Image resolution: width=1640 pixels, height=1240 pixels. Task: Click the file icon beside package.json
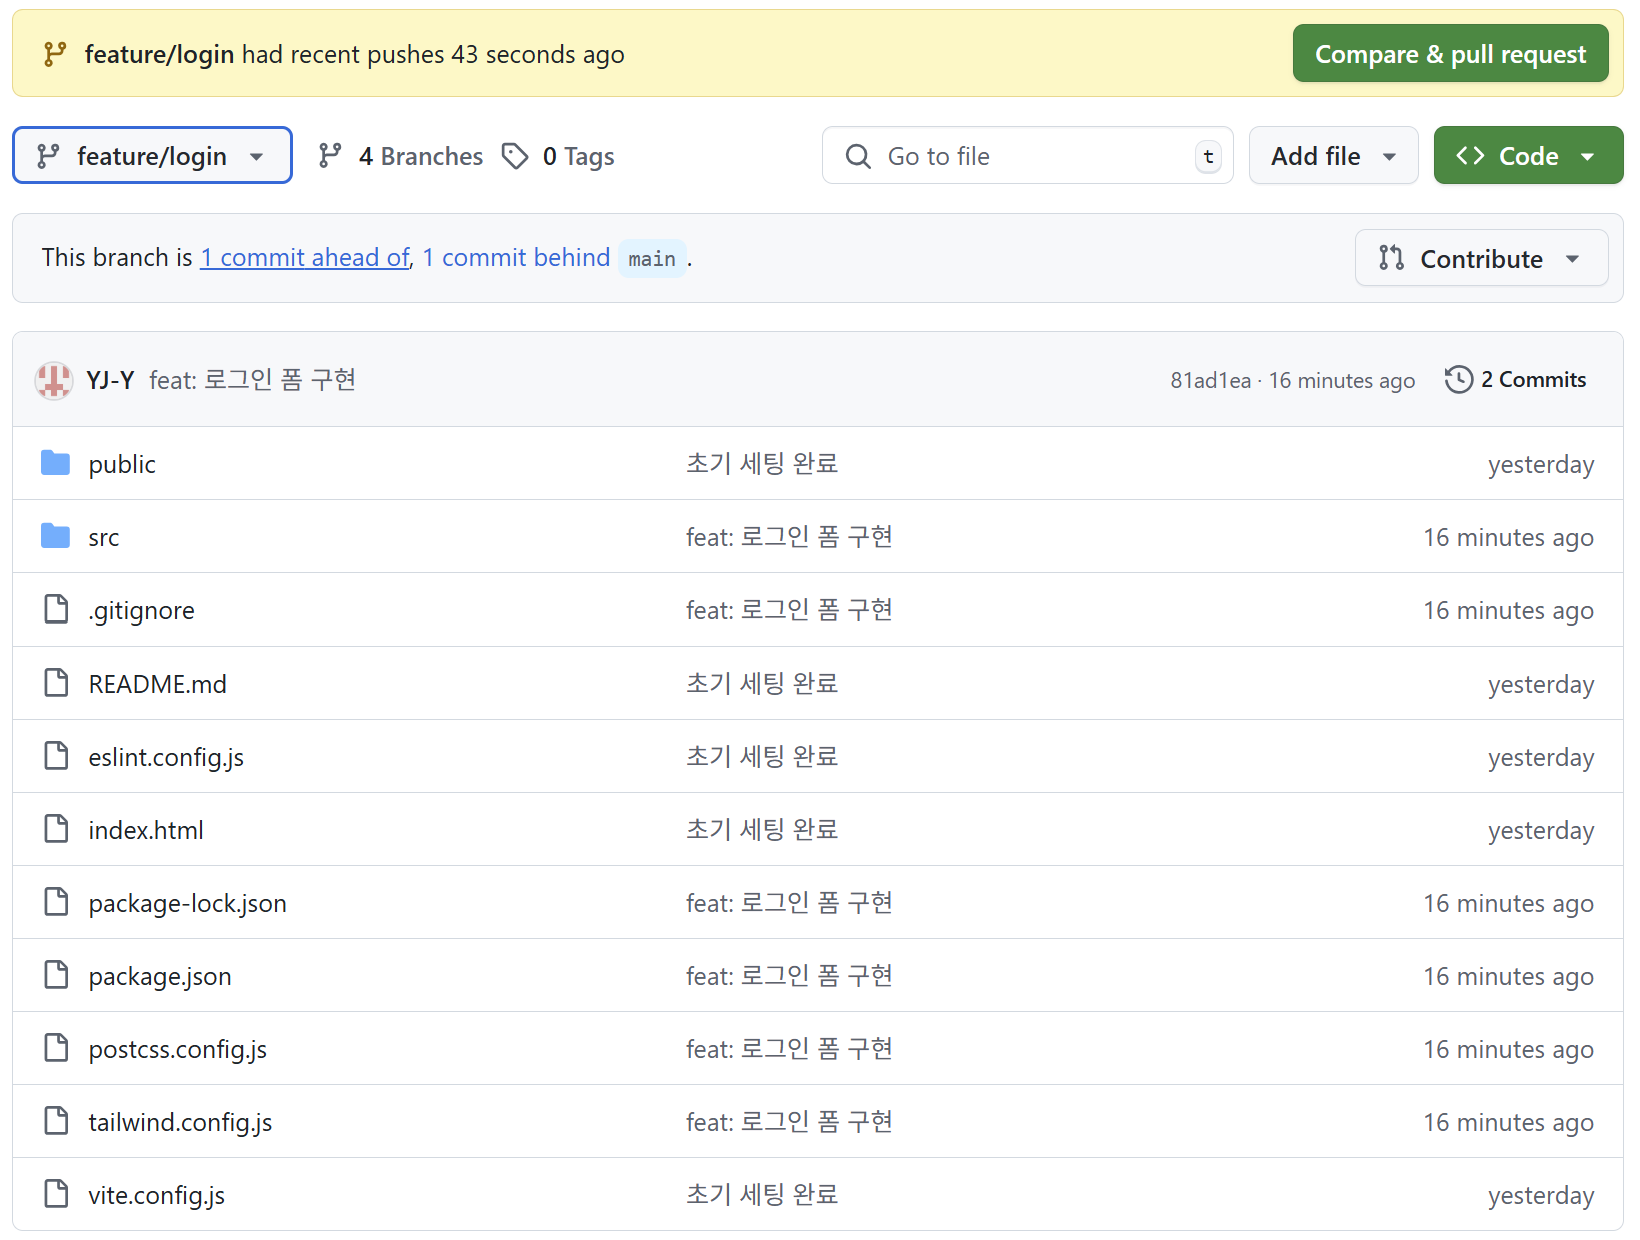click(57, 975)
